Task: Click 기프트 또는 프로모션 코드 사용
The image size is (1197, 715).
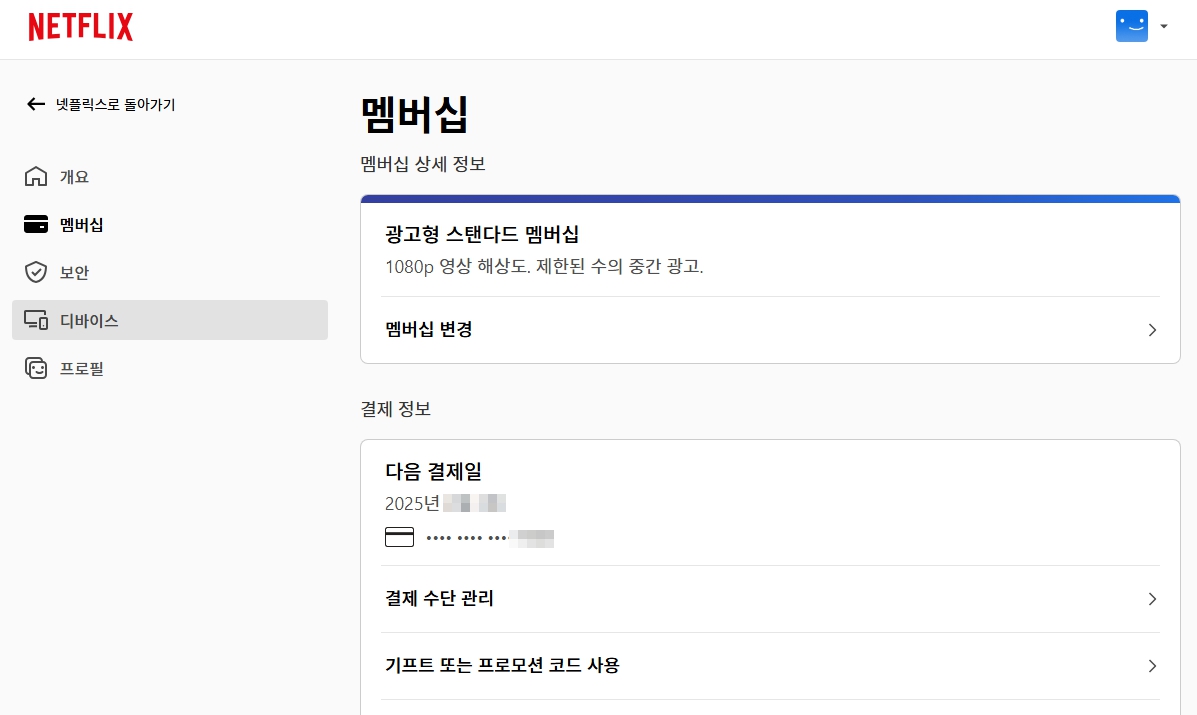Action: tap(503, 665)
